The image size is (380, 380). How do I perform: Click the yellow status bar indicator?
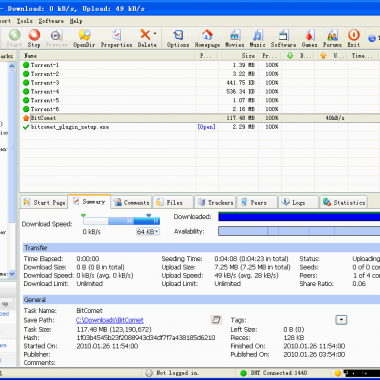pyautogui.click(x=338, y=373)
